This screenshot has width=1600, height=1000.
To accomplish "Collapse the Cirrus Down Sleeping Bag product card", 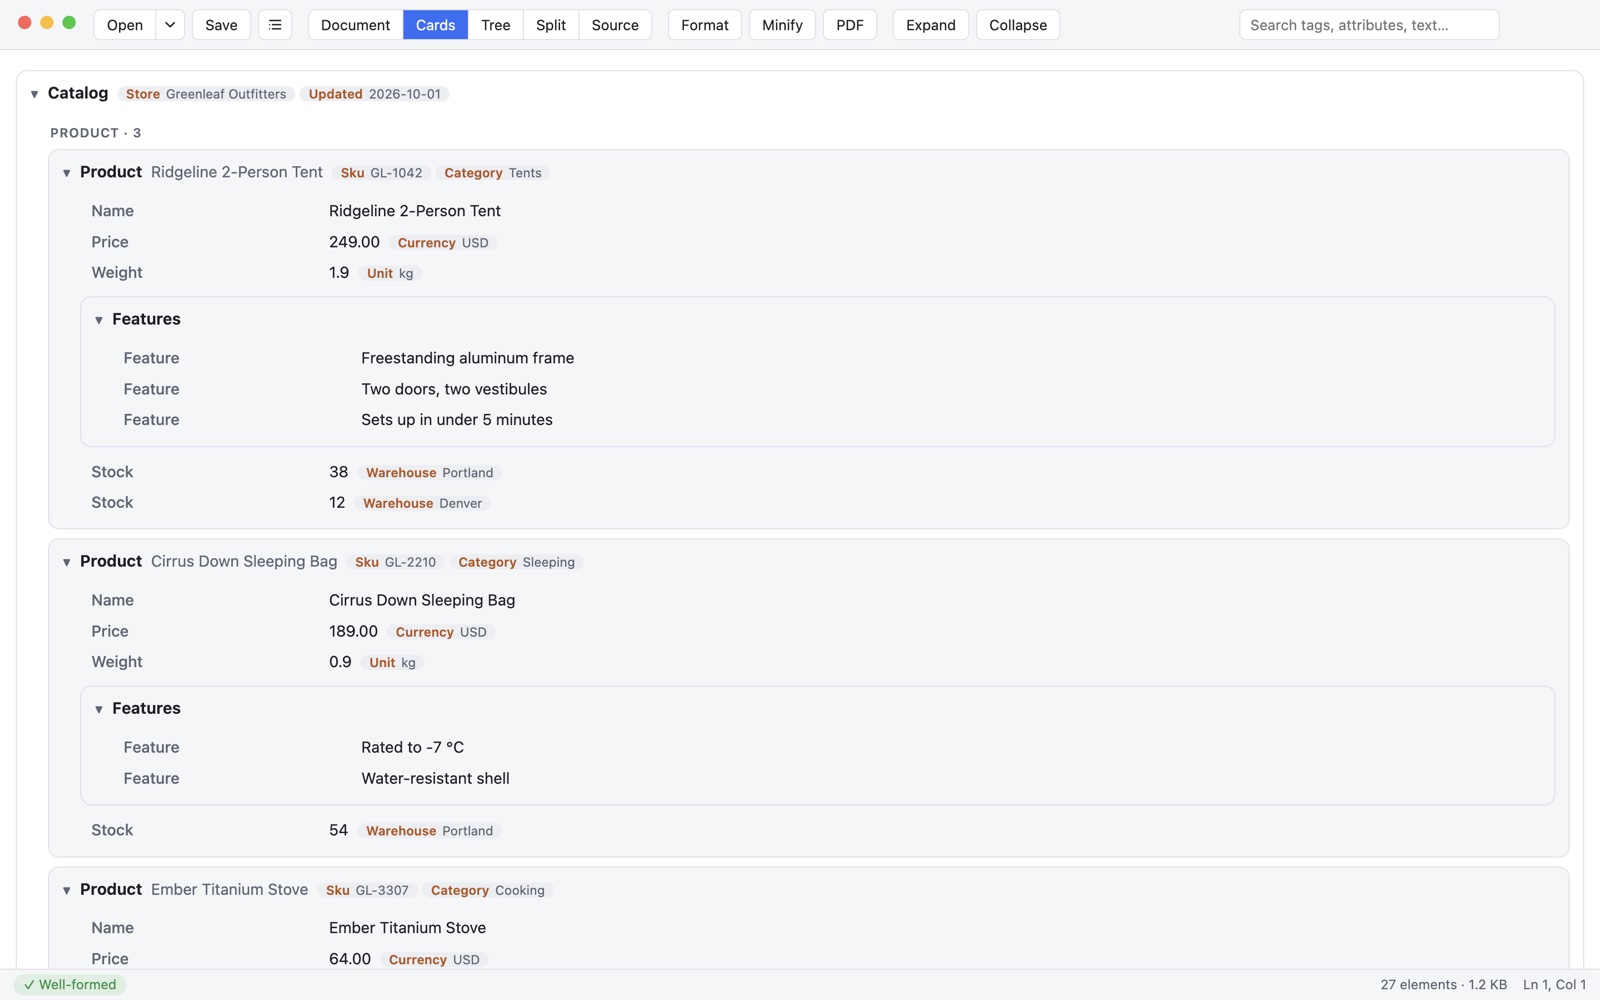I will pos(66,562).
